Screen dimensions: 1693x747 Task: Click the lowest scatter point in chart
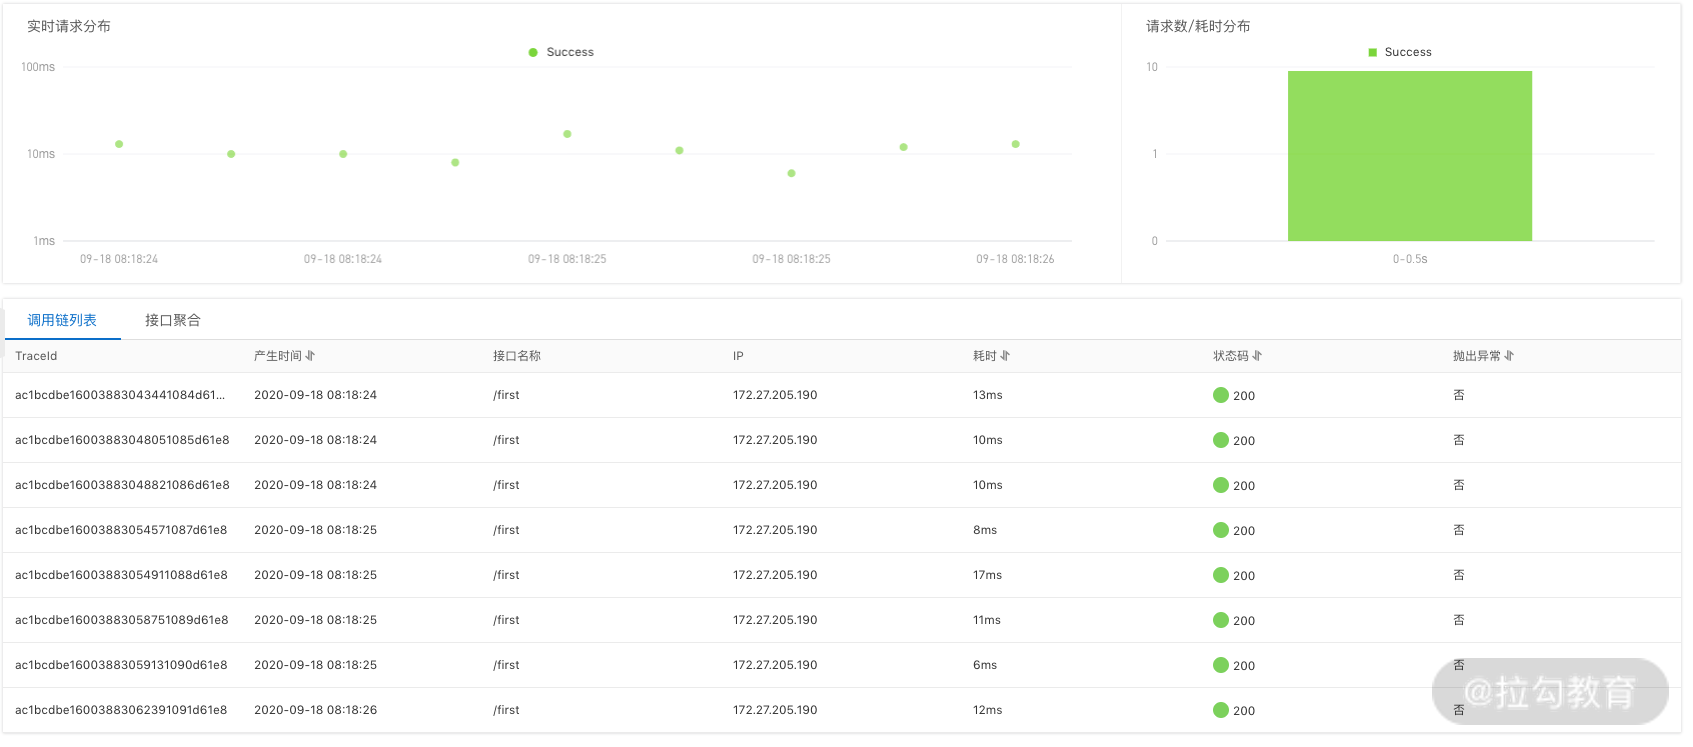791,174
